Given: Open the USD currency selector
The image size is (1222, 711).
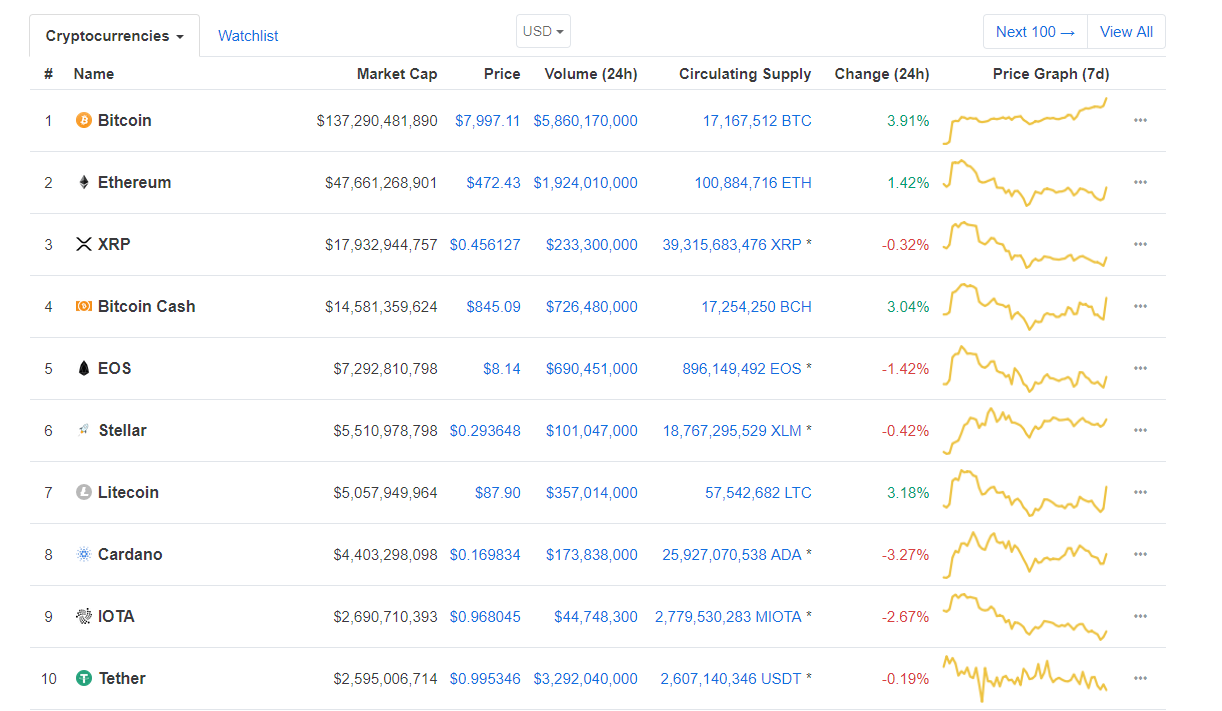Looking at the screenshot, I should tap(543, 31).
